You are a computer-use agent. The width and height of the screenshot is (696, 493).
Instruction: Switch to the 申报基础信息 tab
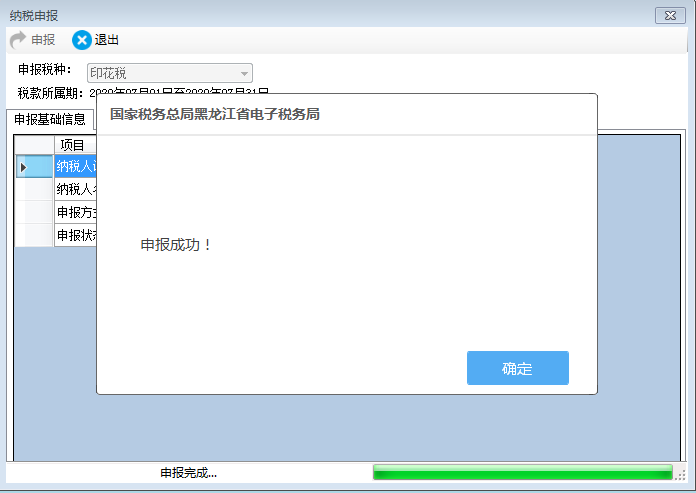(x=50, y=119)
